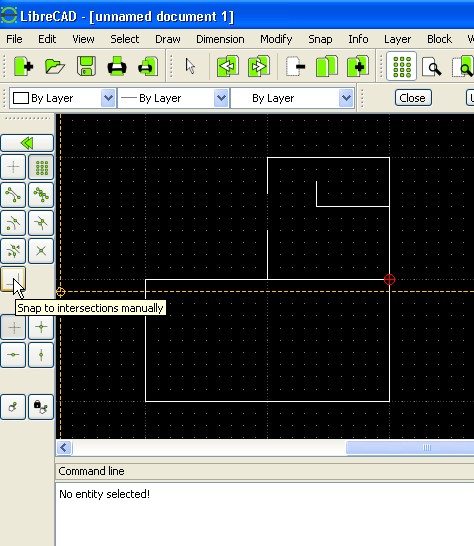Click the horizontal scrollbar thumb

click(x=410, y=447)
